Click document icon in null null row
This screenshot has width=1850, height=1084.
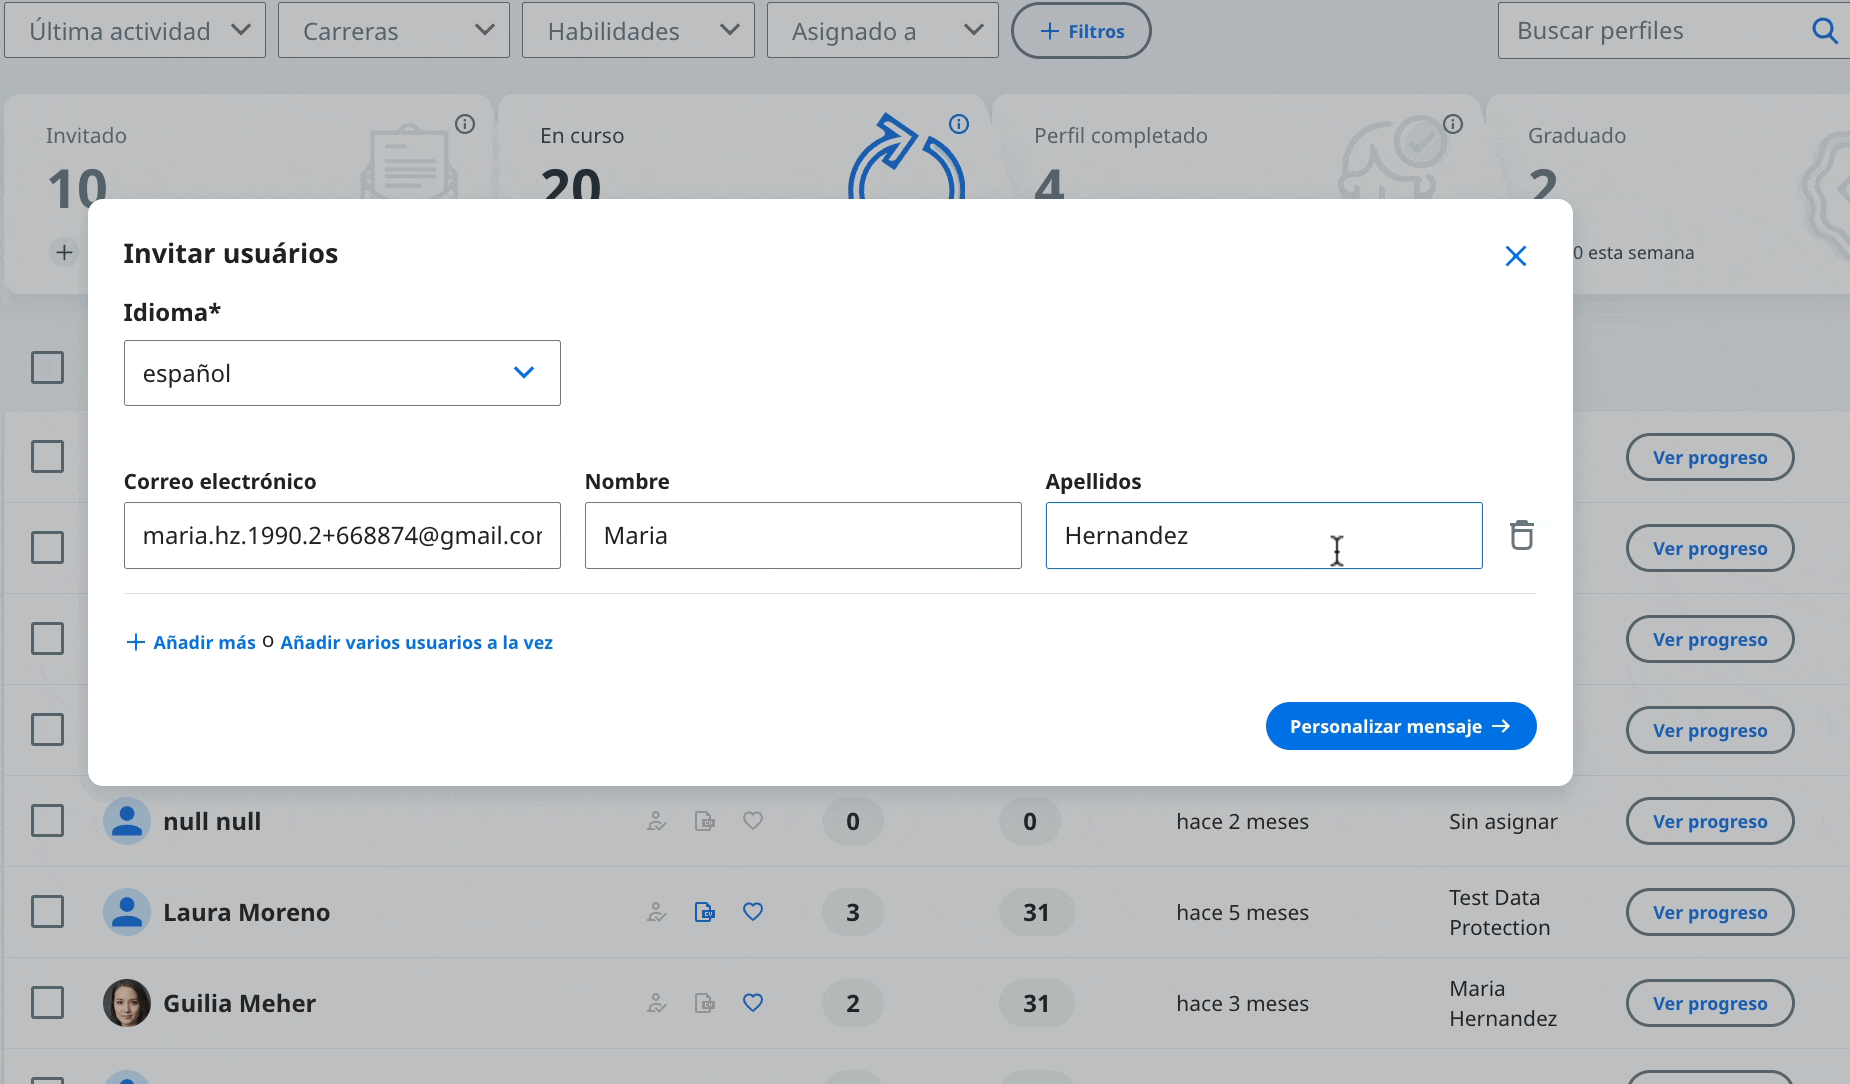pyautogui.click(x=705, y=821)
